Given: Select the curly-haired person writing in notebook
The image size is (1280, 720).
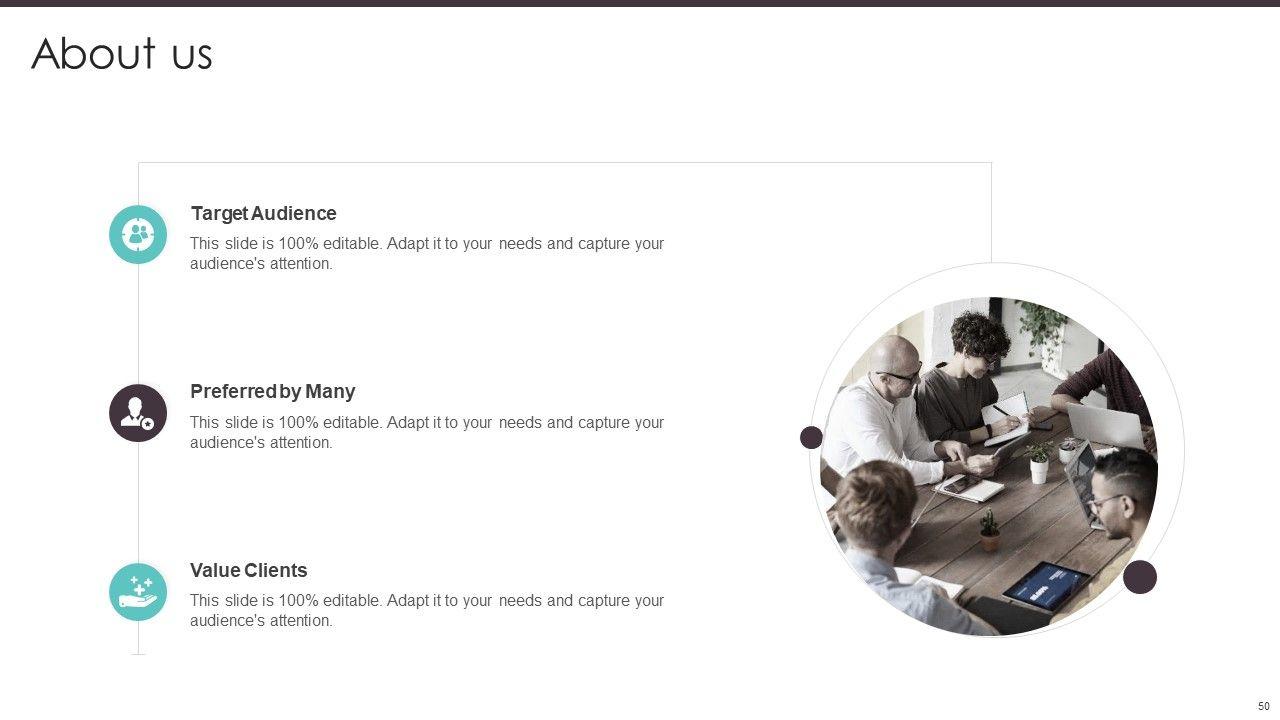Looking at the screenshot, I should coord(970,377).
